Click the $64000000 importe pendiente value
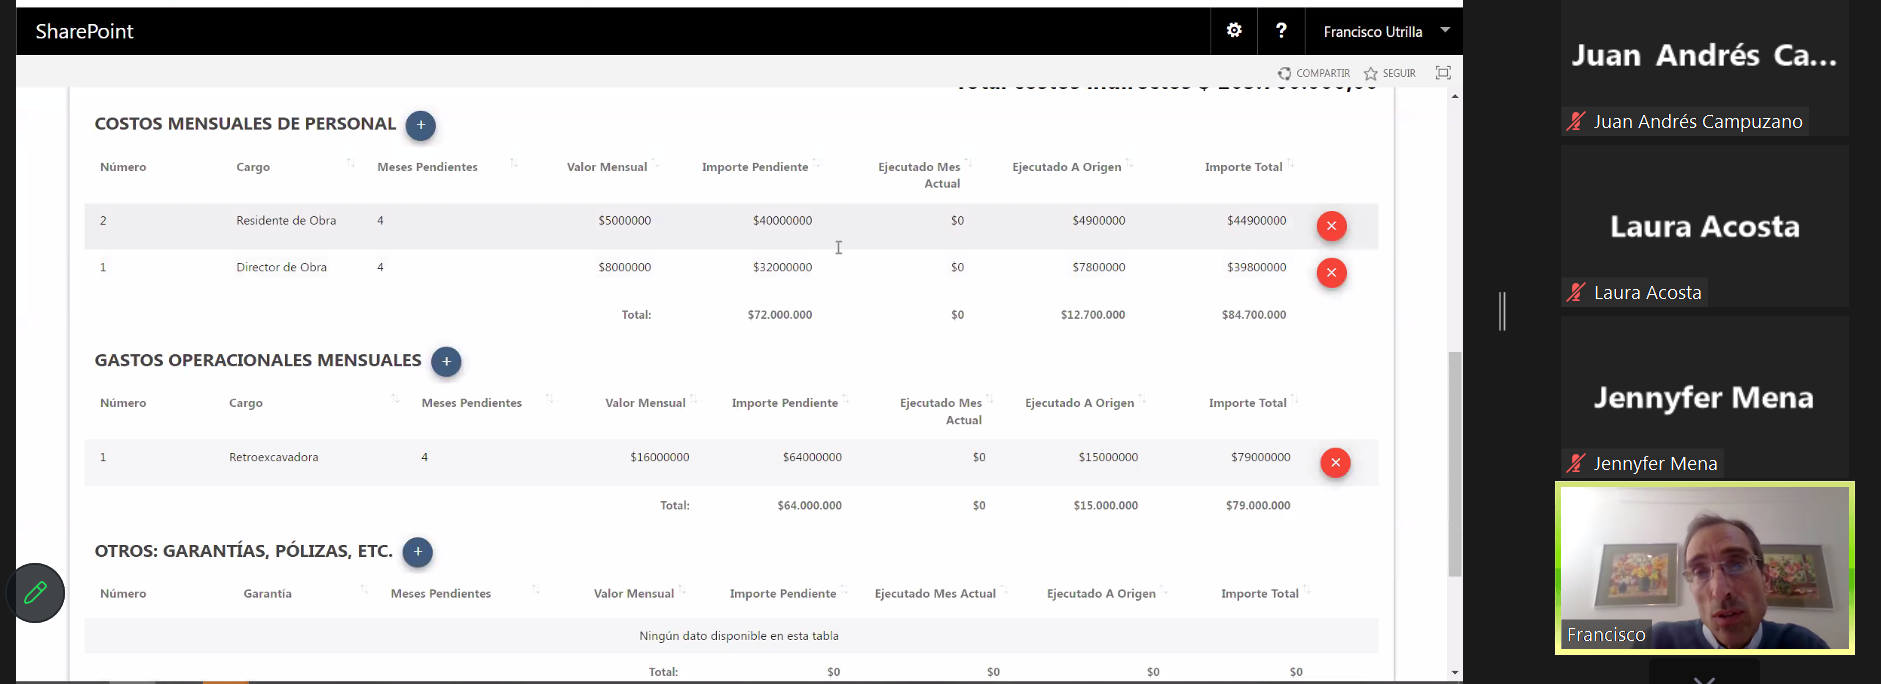Image resolution: width=1881 pixels, height=684 pixels. (812, 457)
